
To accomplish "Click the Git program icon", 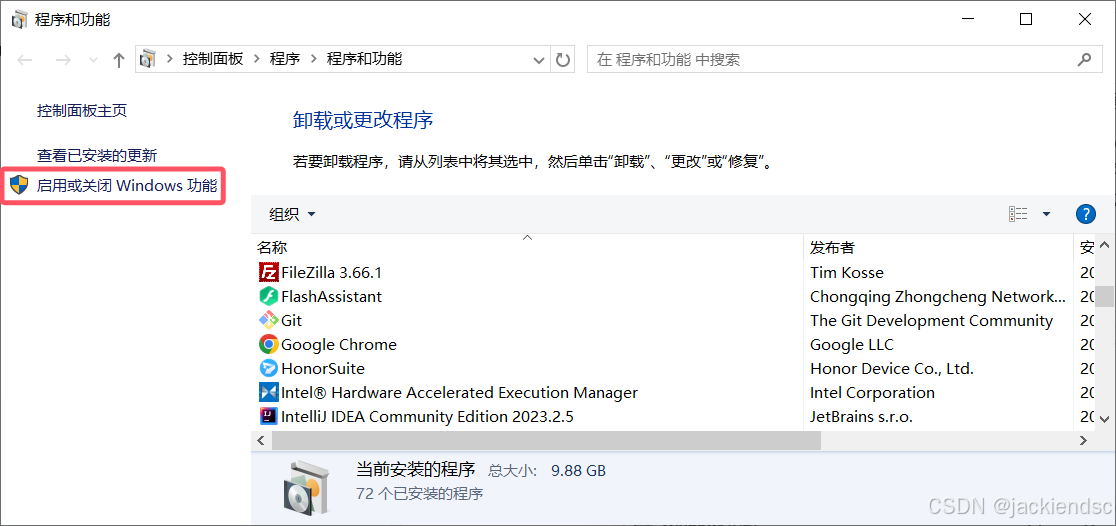I will [x=268, y=320].
